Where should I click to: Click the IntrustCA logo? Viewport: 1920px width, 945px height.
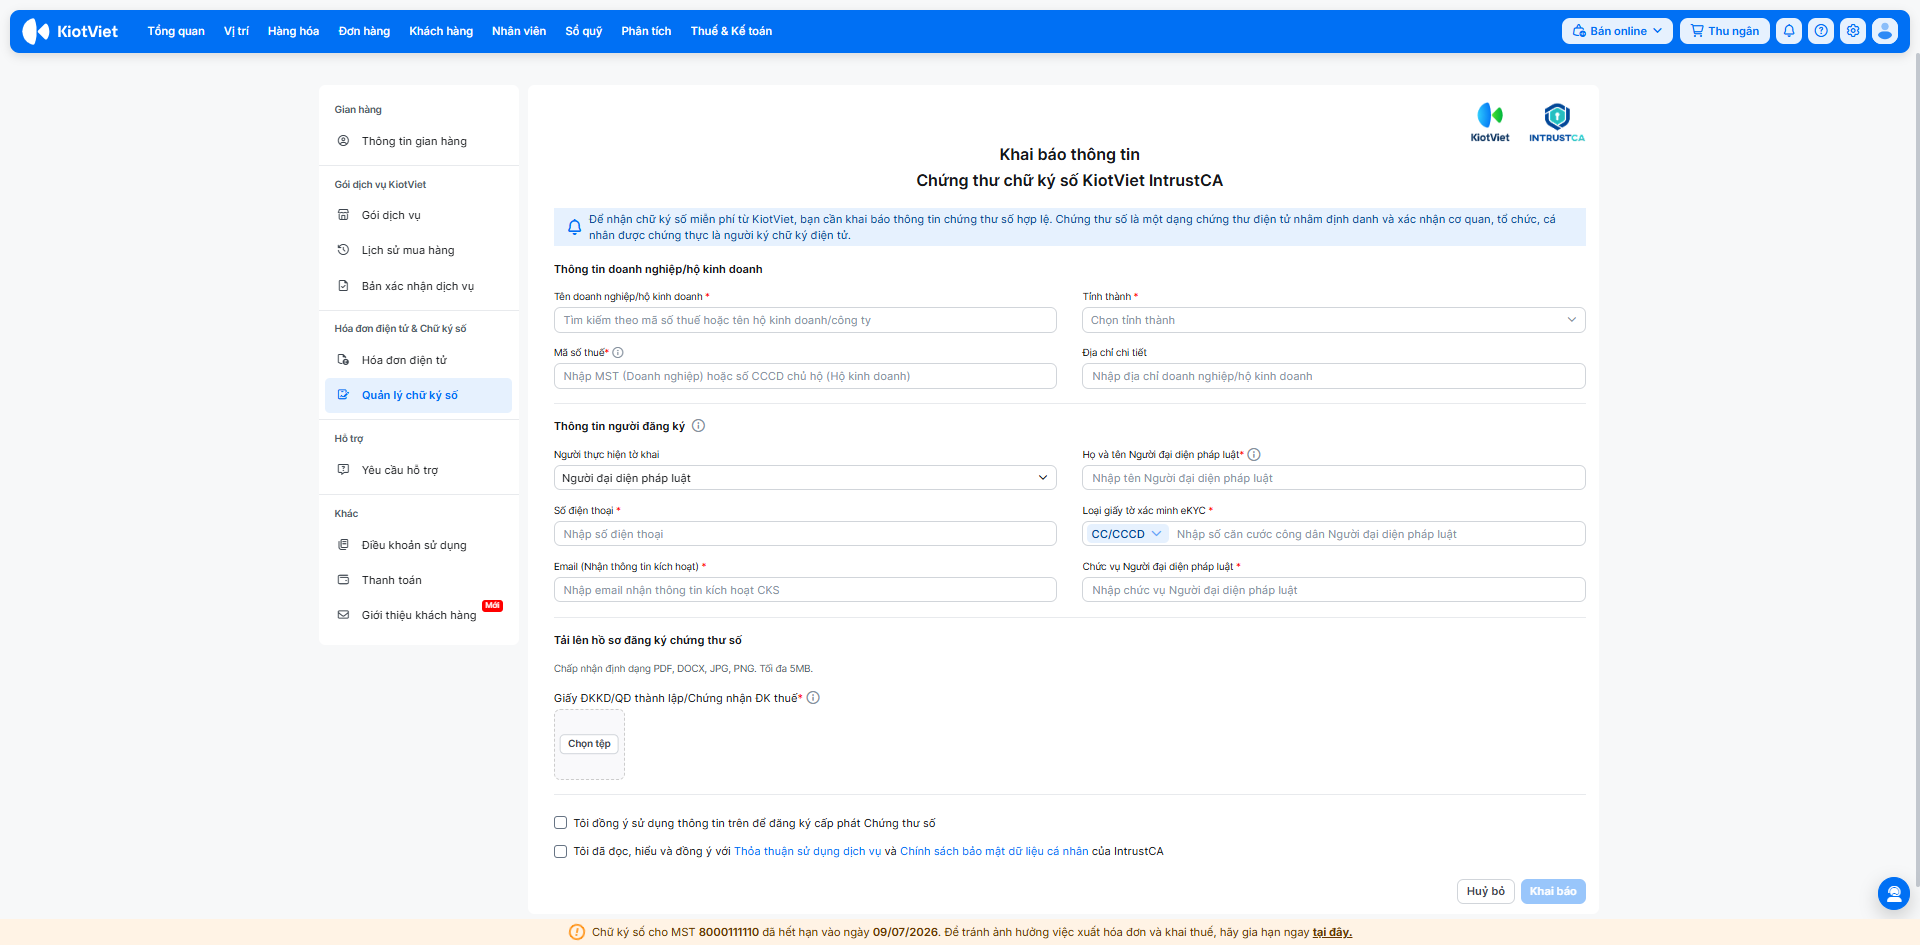coord(1557,123)
